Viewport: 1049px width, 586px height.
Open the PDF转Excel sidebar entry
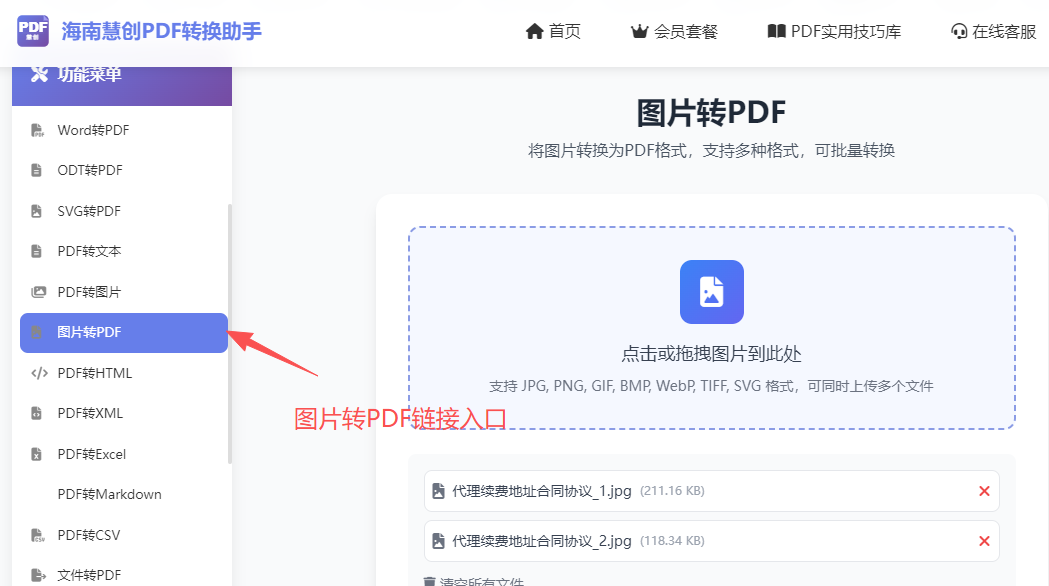click(x=124, y=454)
